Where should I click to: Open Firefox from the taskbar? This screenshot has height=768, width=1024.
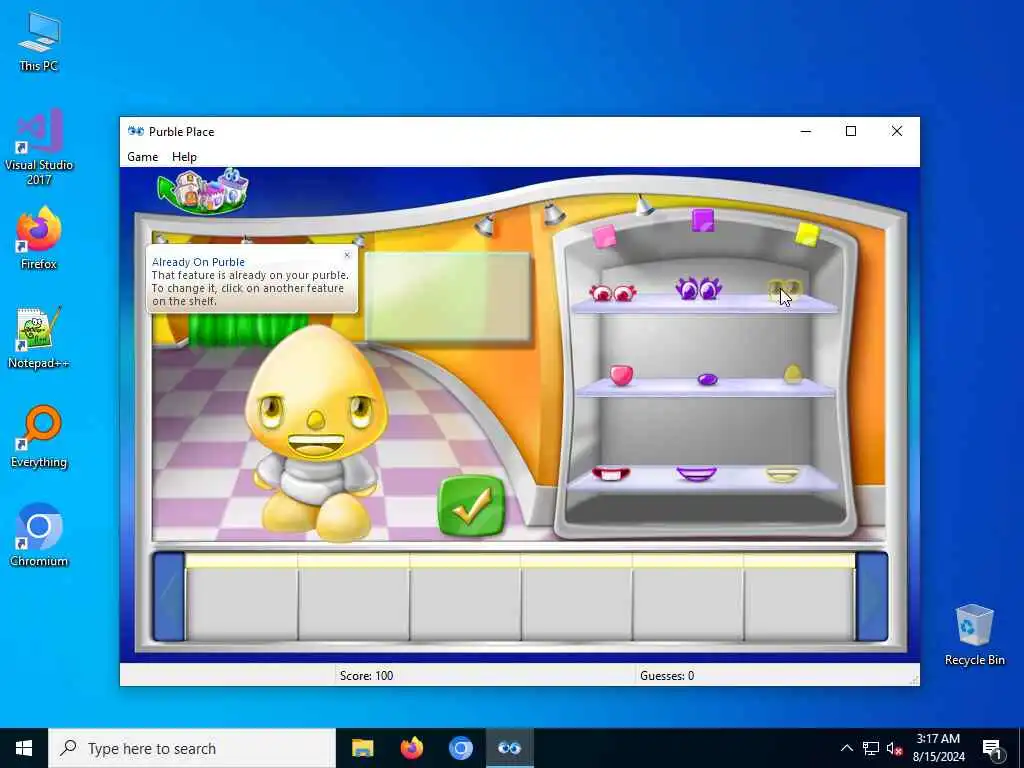(411, 748)
